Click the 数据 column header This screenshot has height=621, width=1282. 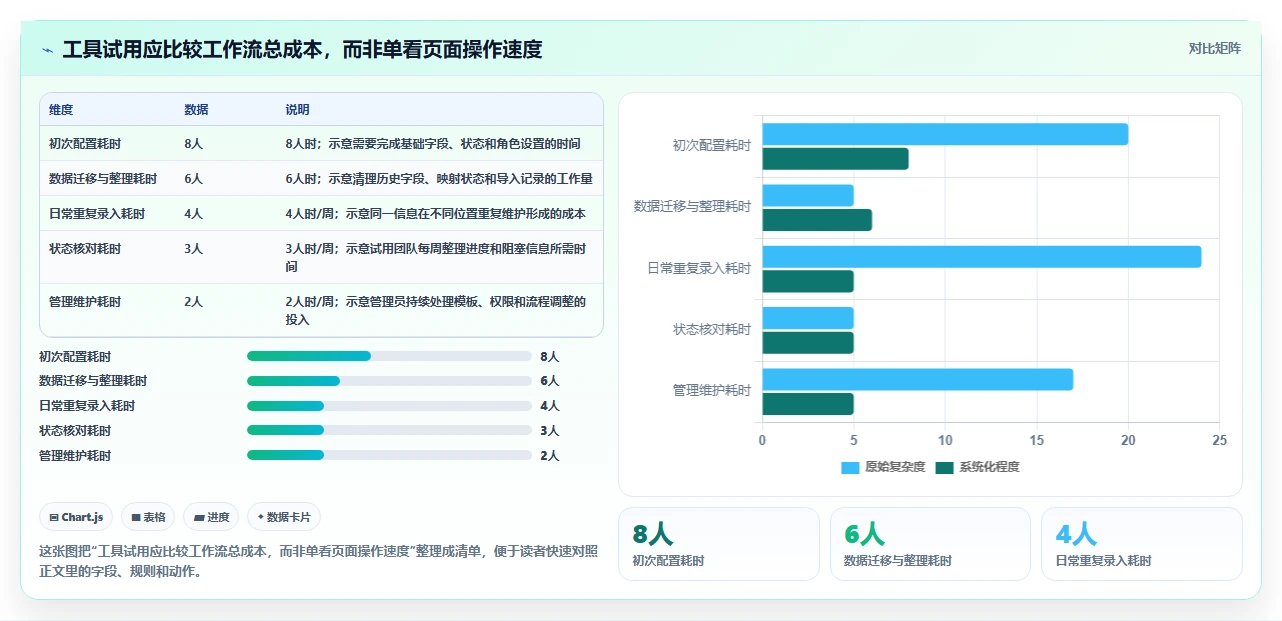pyautogui.click(x=196, y=110)
